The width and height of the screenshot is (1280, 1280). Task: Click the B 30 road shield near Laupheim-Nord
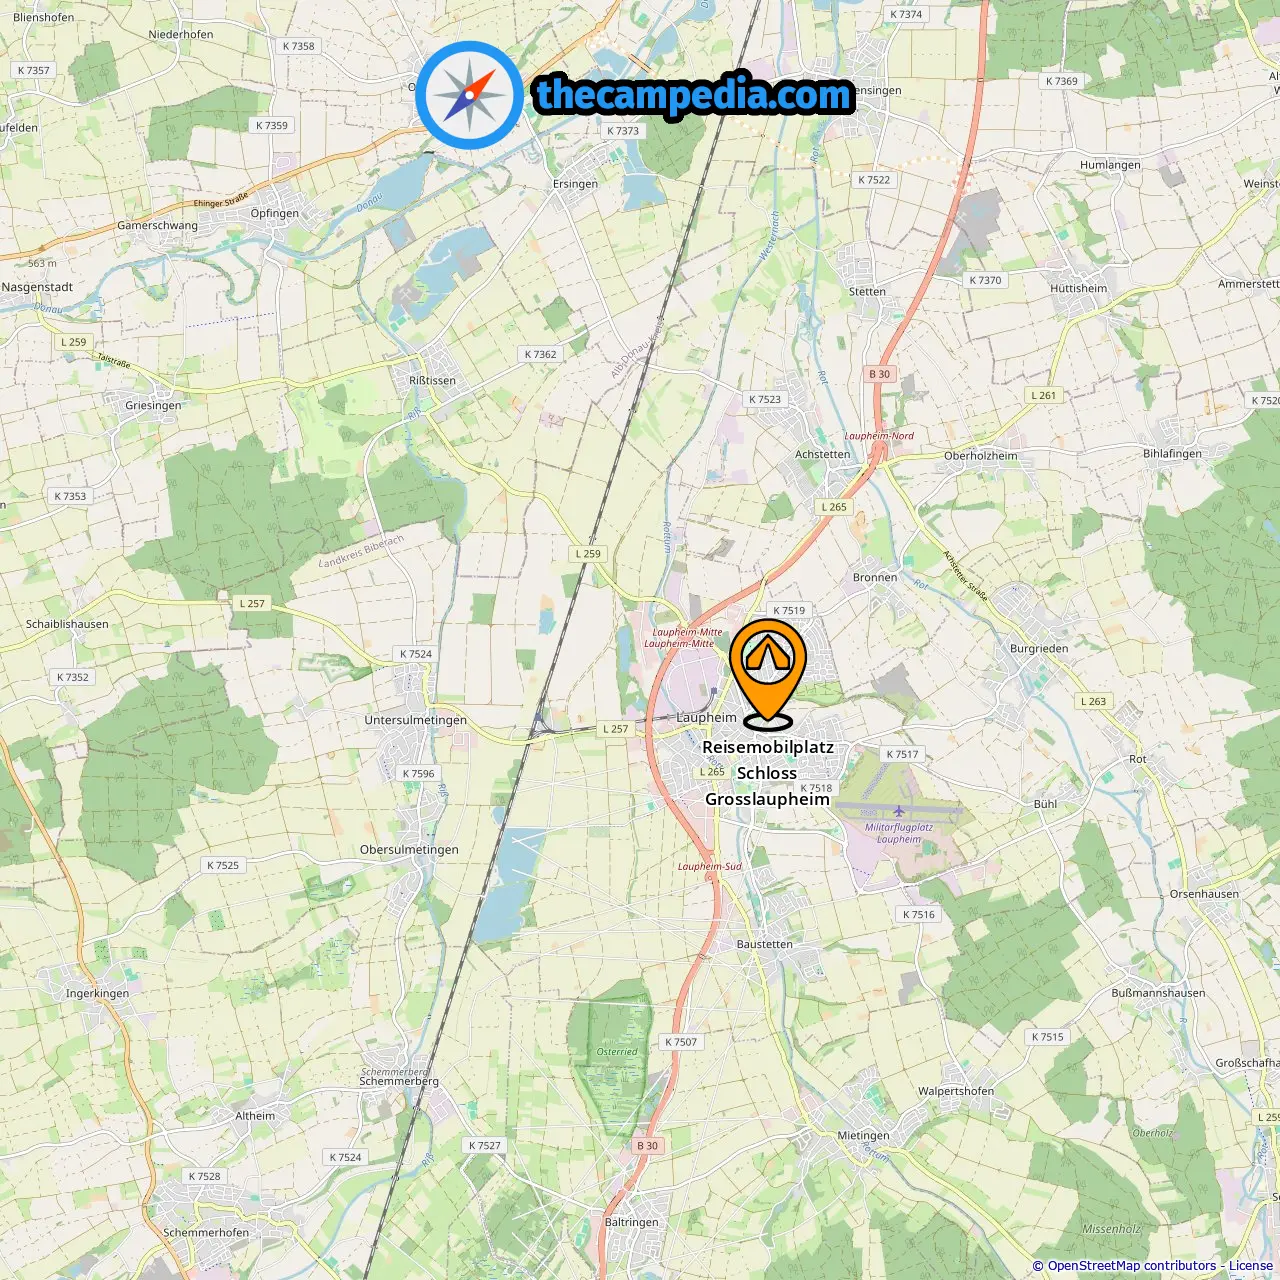tap(879, 374)
